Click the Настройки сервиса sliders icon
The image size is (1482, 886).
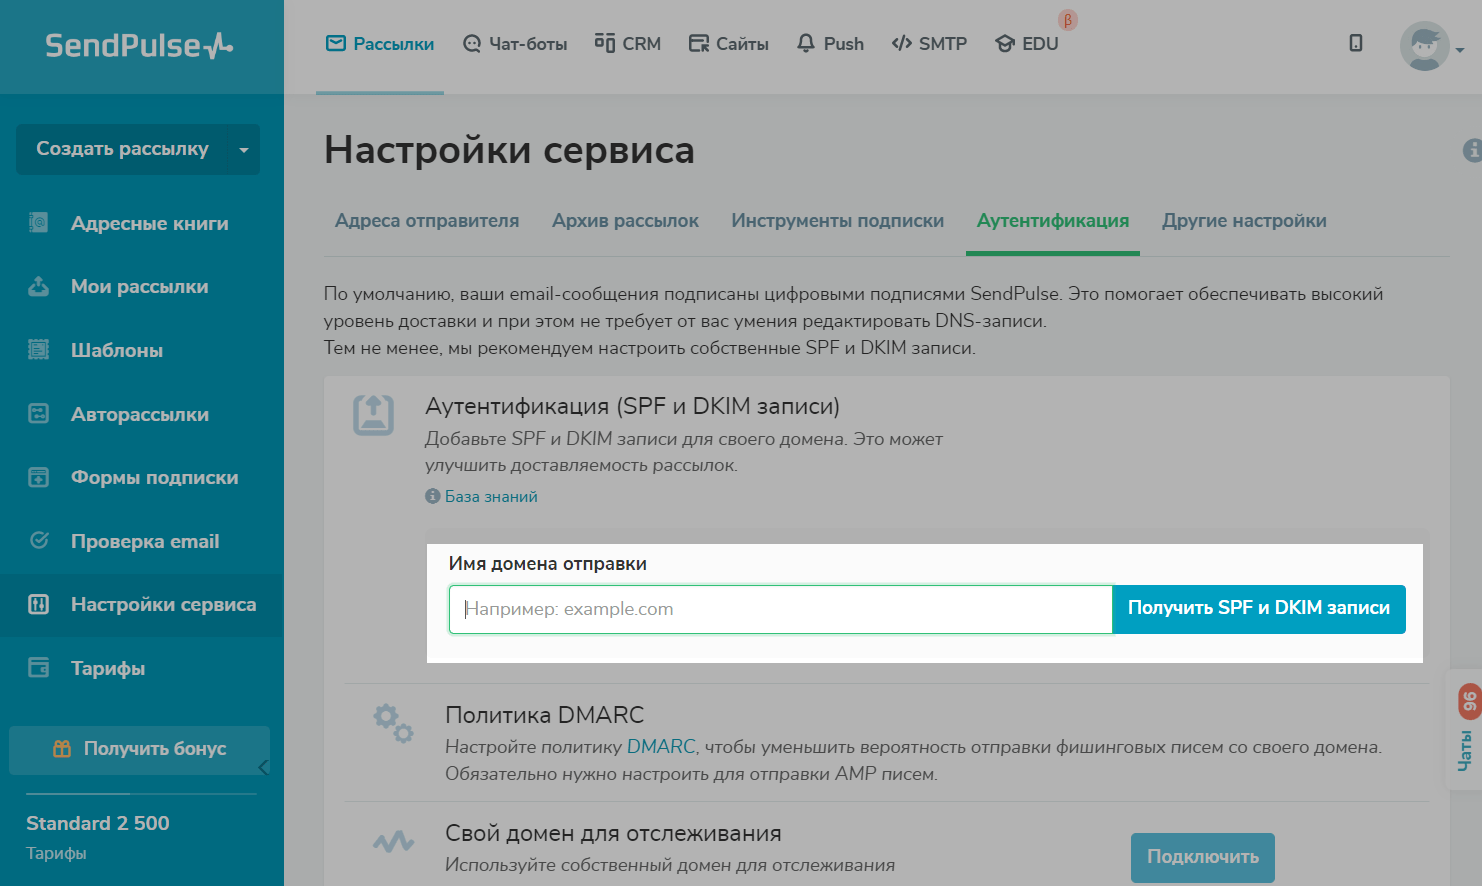[38, 604]
